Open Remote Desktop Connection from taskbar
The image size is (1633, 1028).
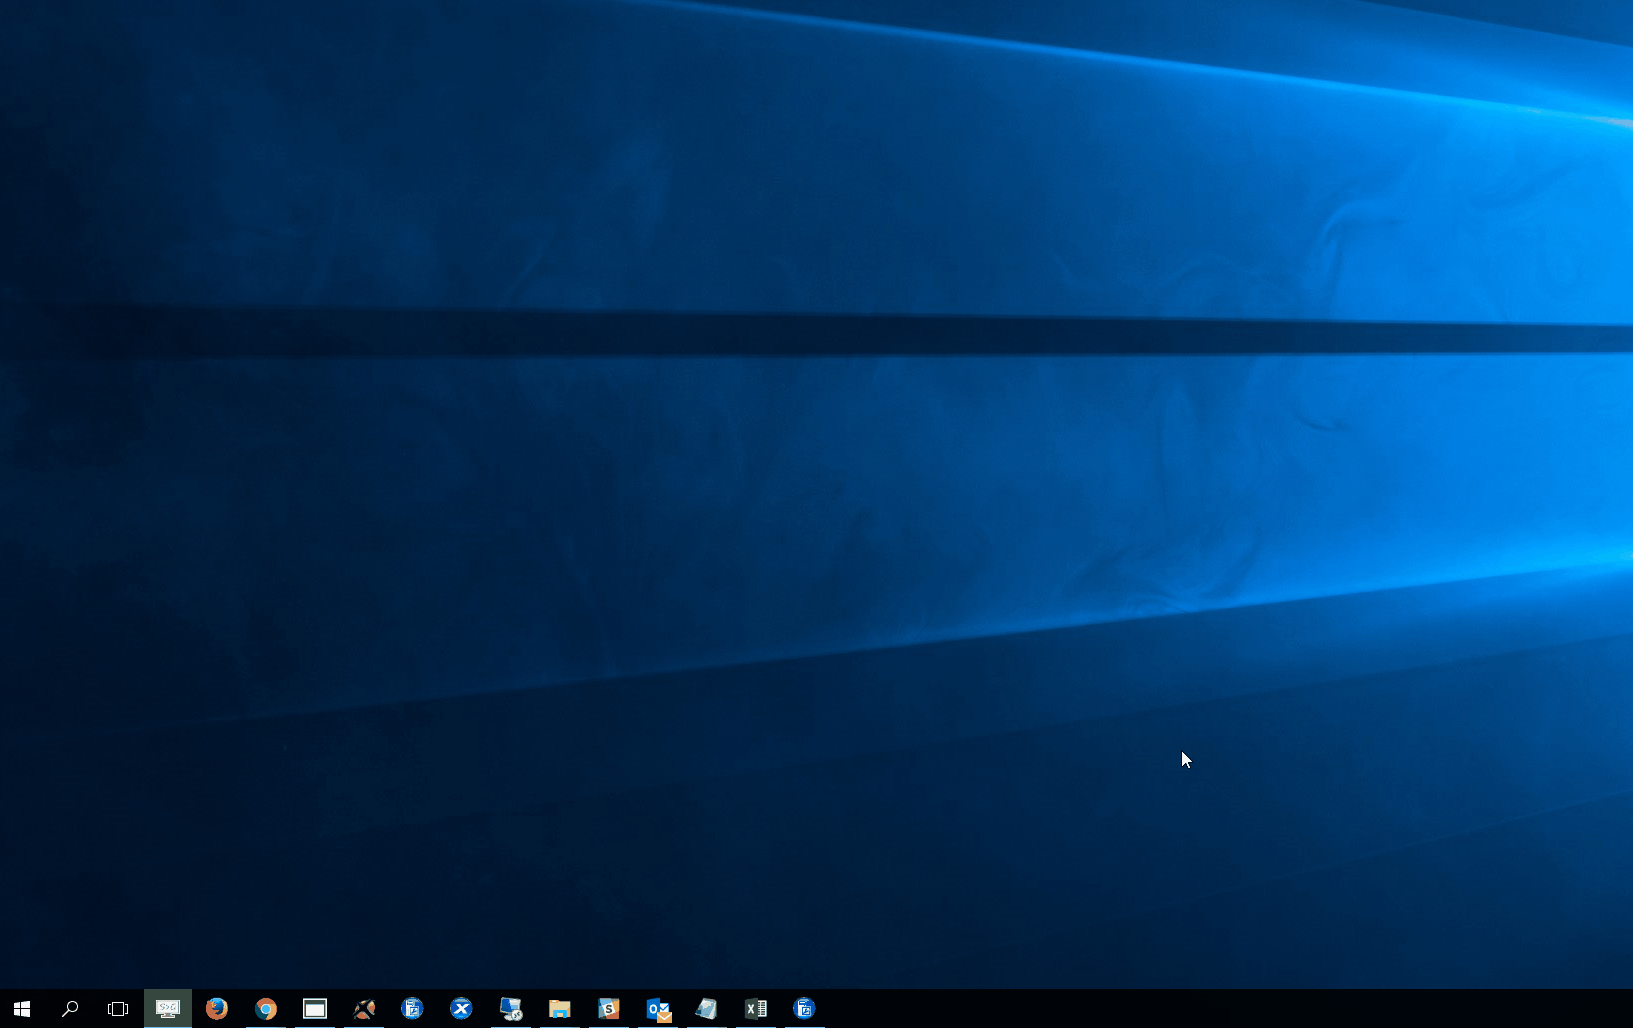point(511,1009)
